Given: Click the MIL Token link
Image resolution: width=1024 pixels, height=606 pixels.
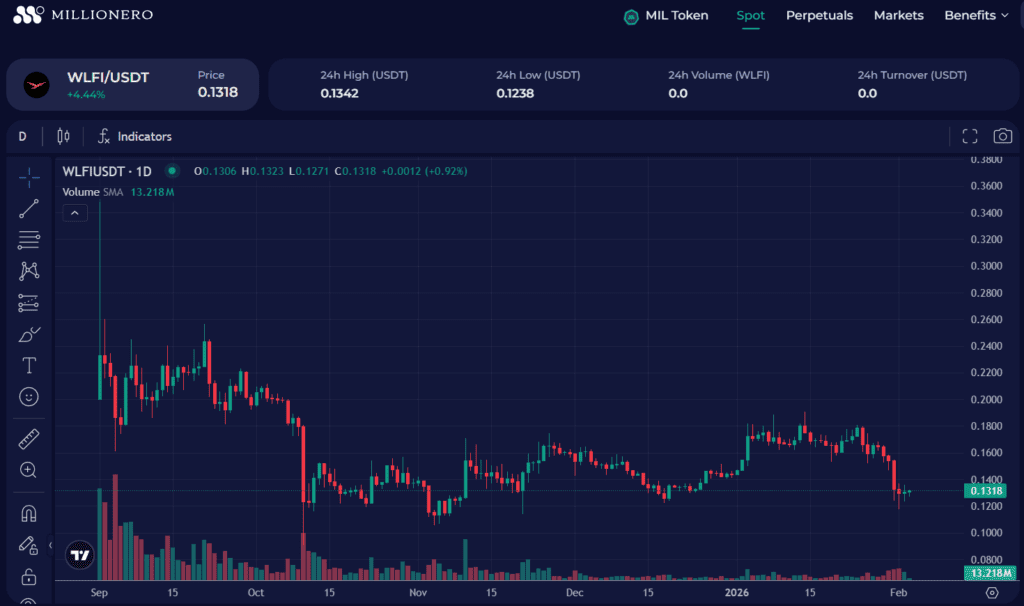Looking at the screenshot, I should coord(666,15).
